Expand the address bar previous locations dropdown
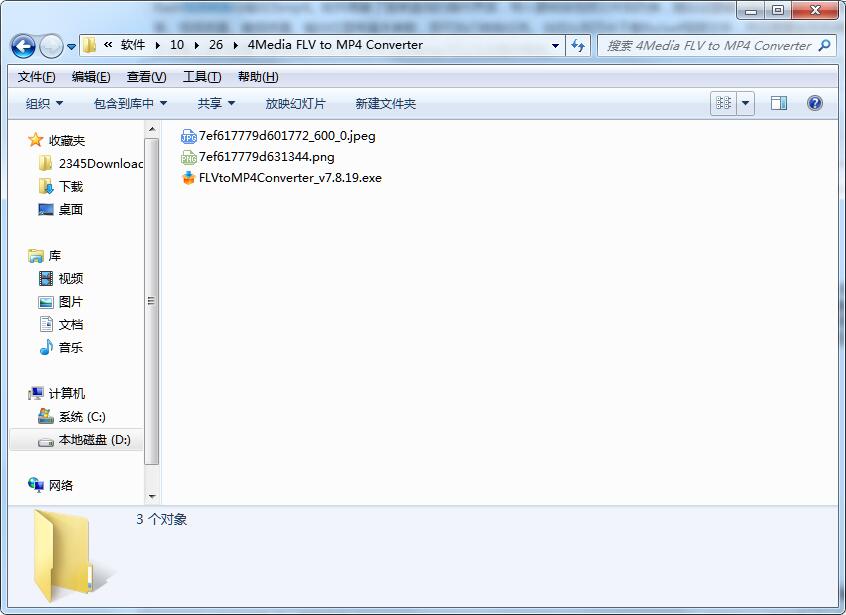 [555, 45]
